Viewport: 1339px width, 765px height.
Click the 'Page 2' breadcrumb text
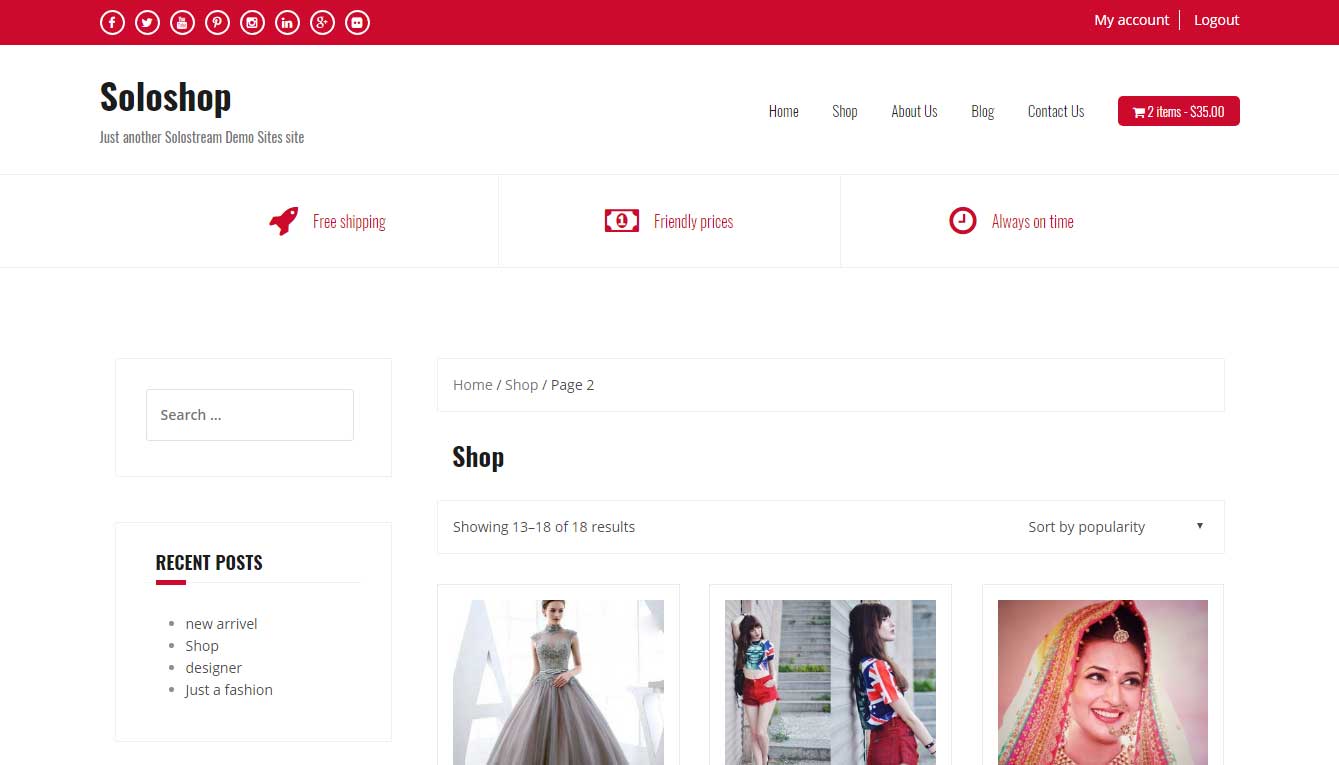[x=572, y=385]
